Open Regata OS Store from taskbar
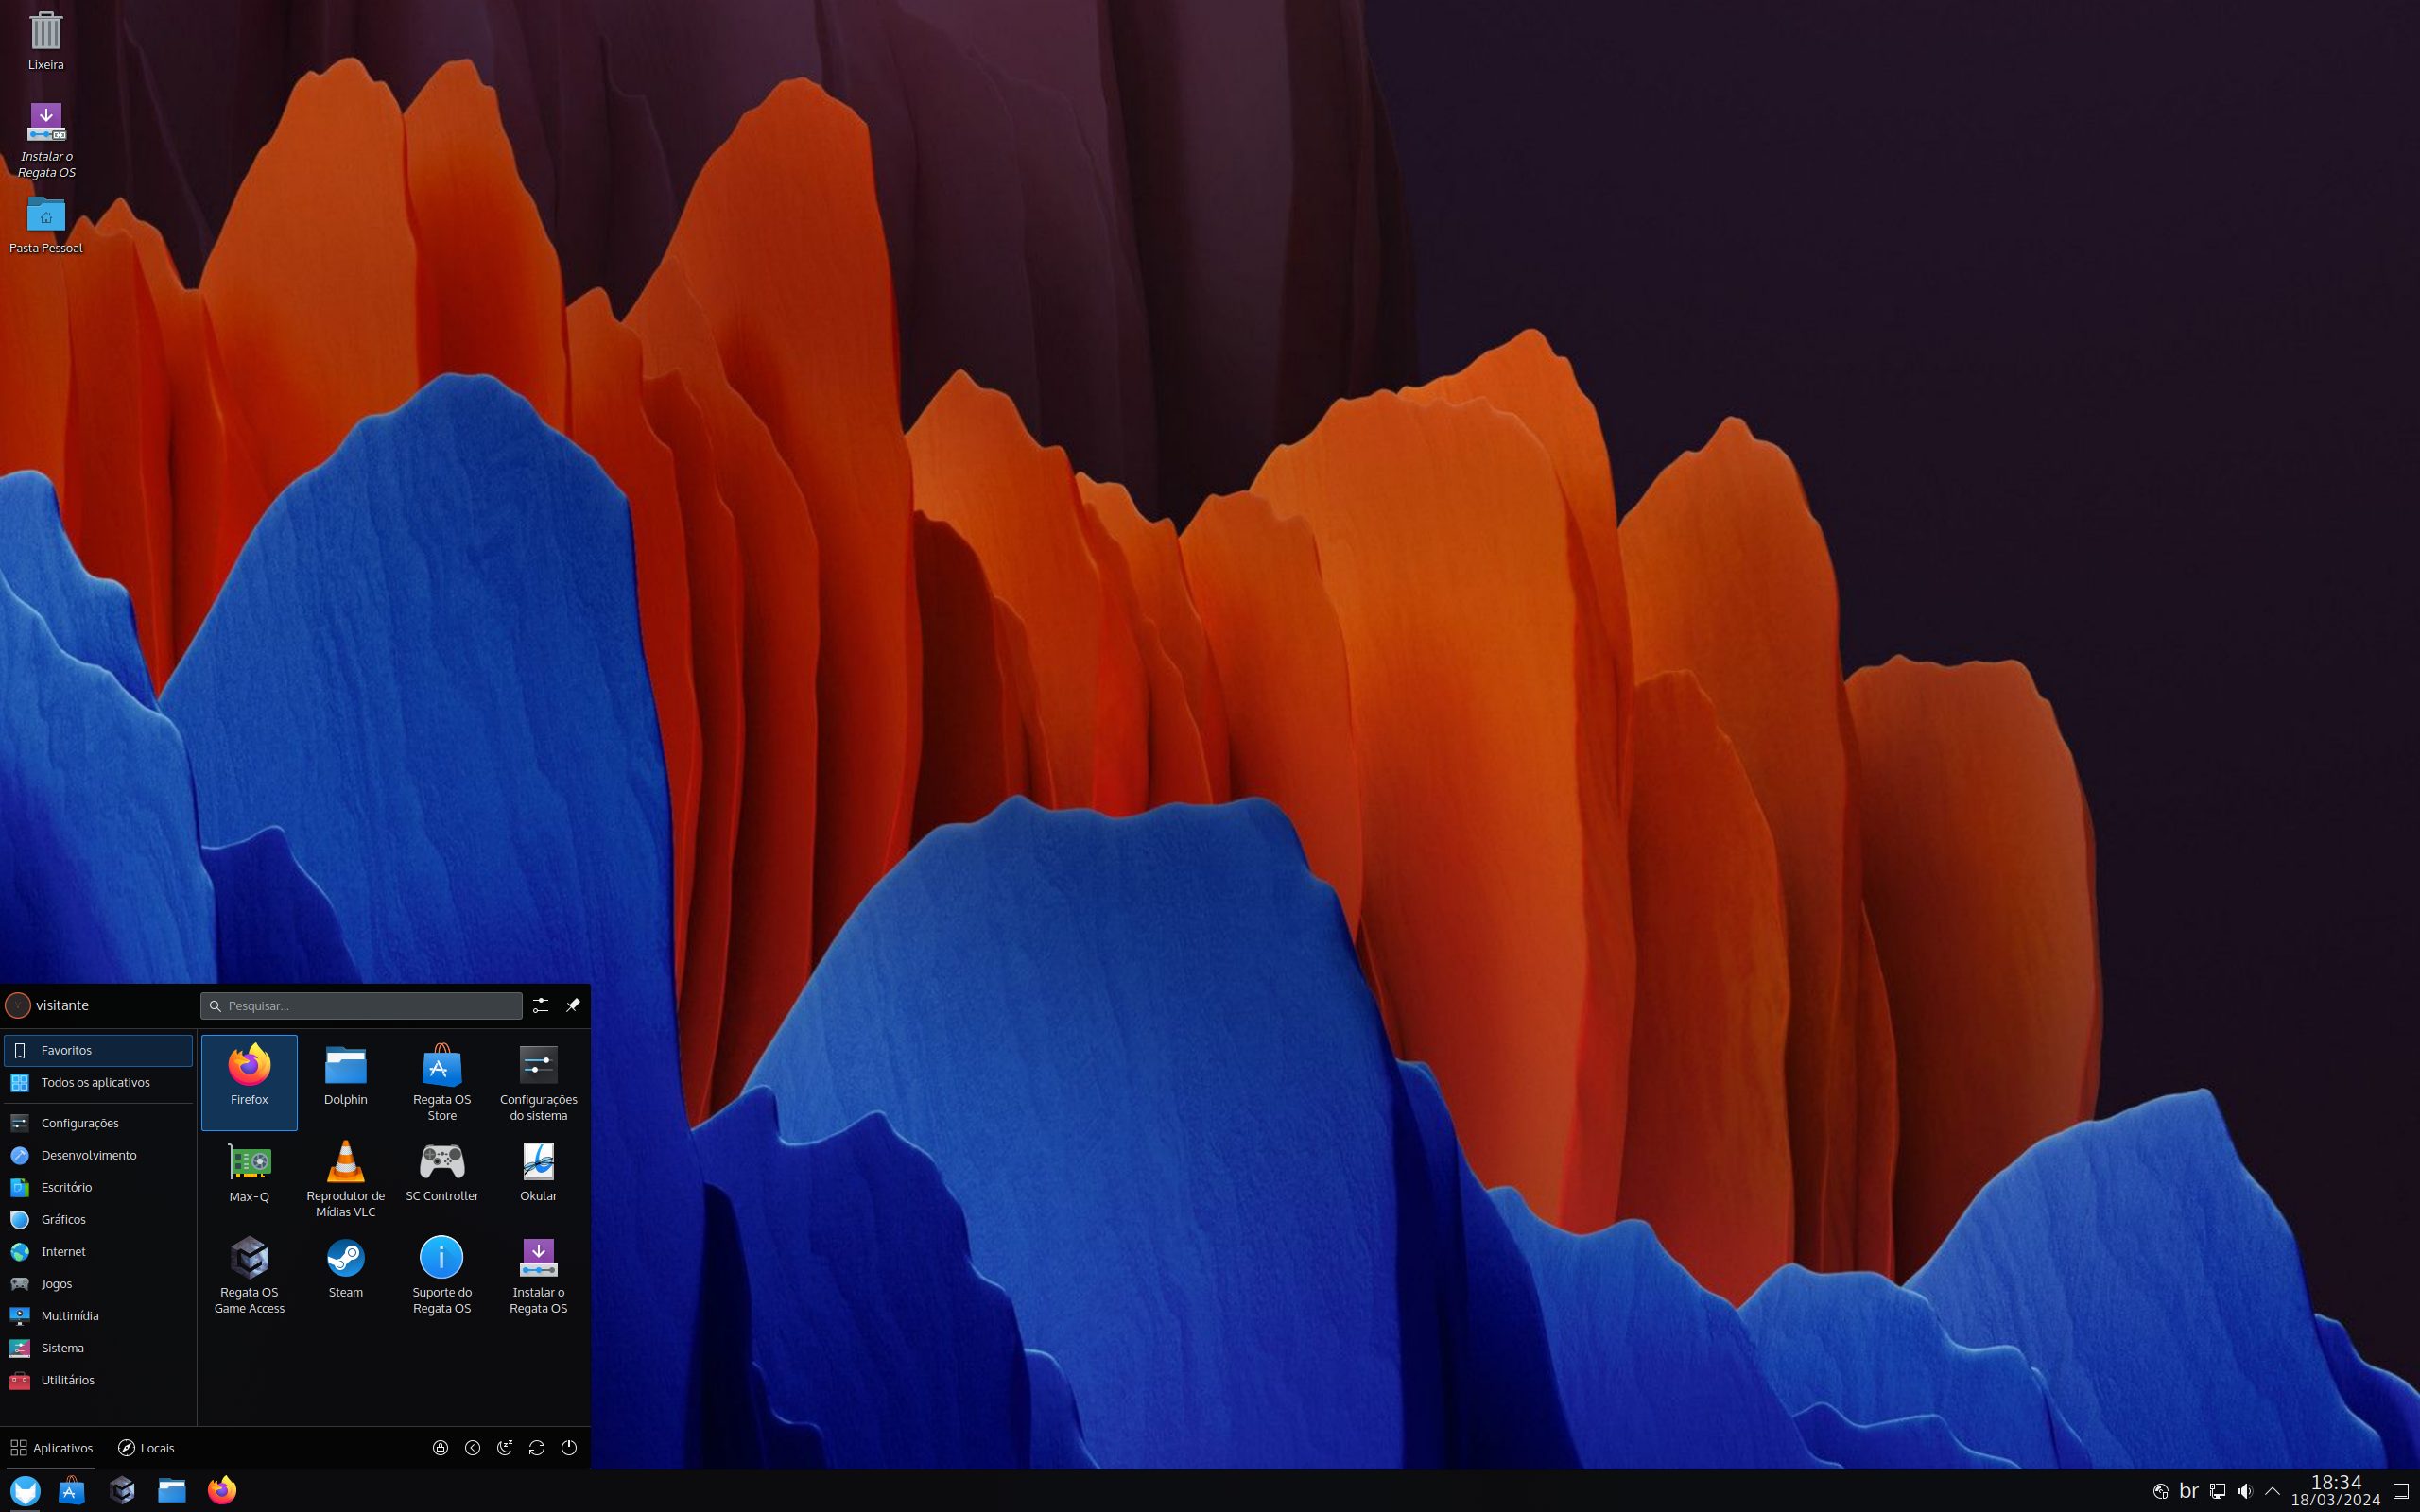Screen dimensions: 2420x1512 point(72,1490)
